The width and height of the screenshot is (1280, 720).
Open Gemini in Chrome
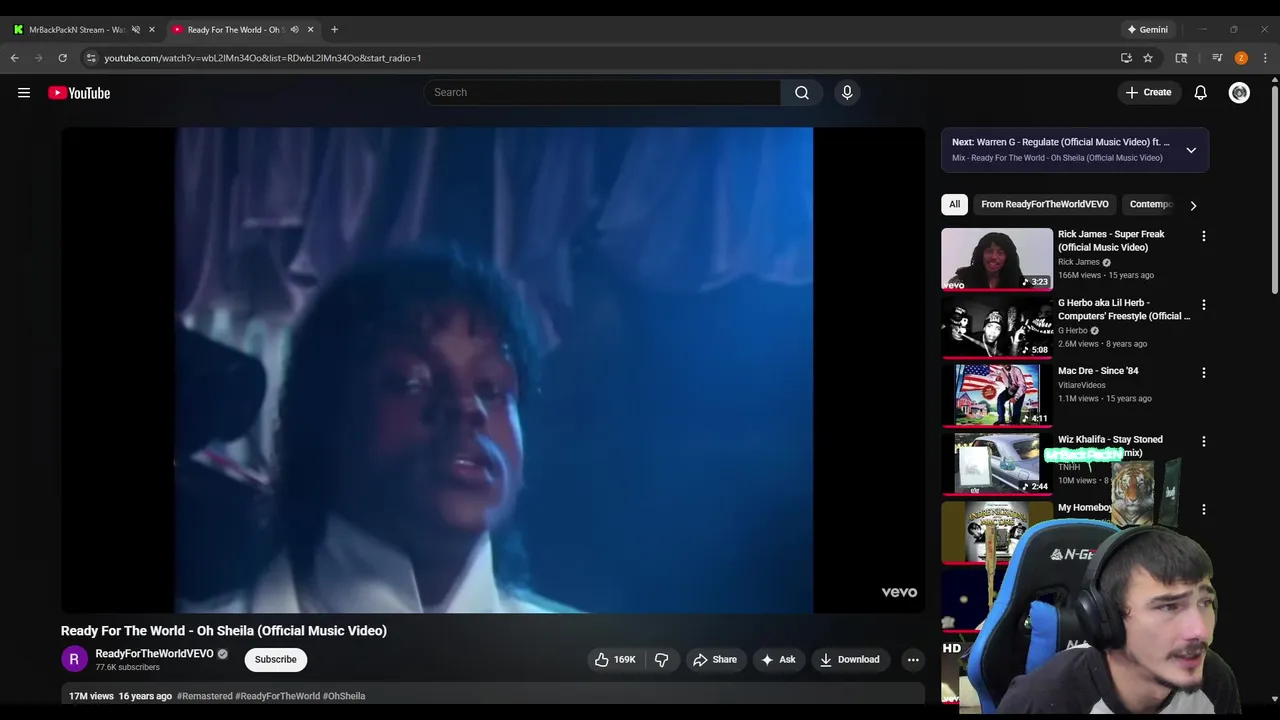point(1147,30)
